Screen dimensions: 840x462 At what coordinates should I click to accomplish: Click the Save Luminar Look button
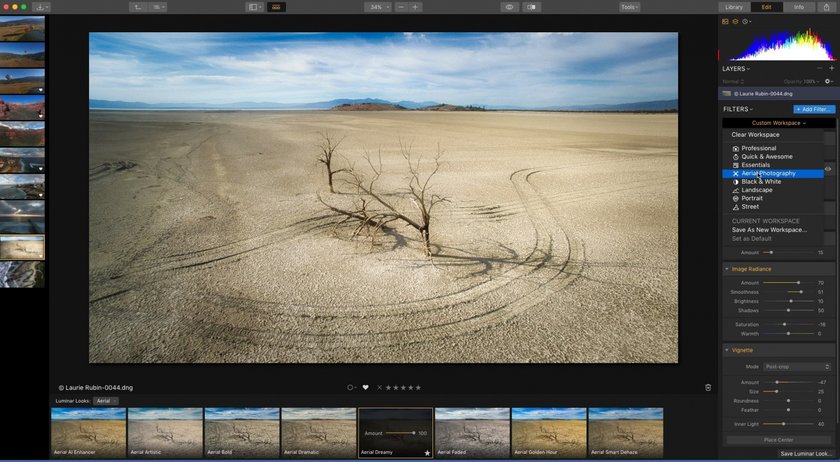click(806, 453)
